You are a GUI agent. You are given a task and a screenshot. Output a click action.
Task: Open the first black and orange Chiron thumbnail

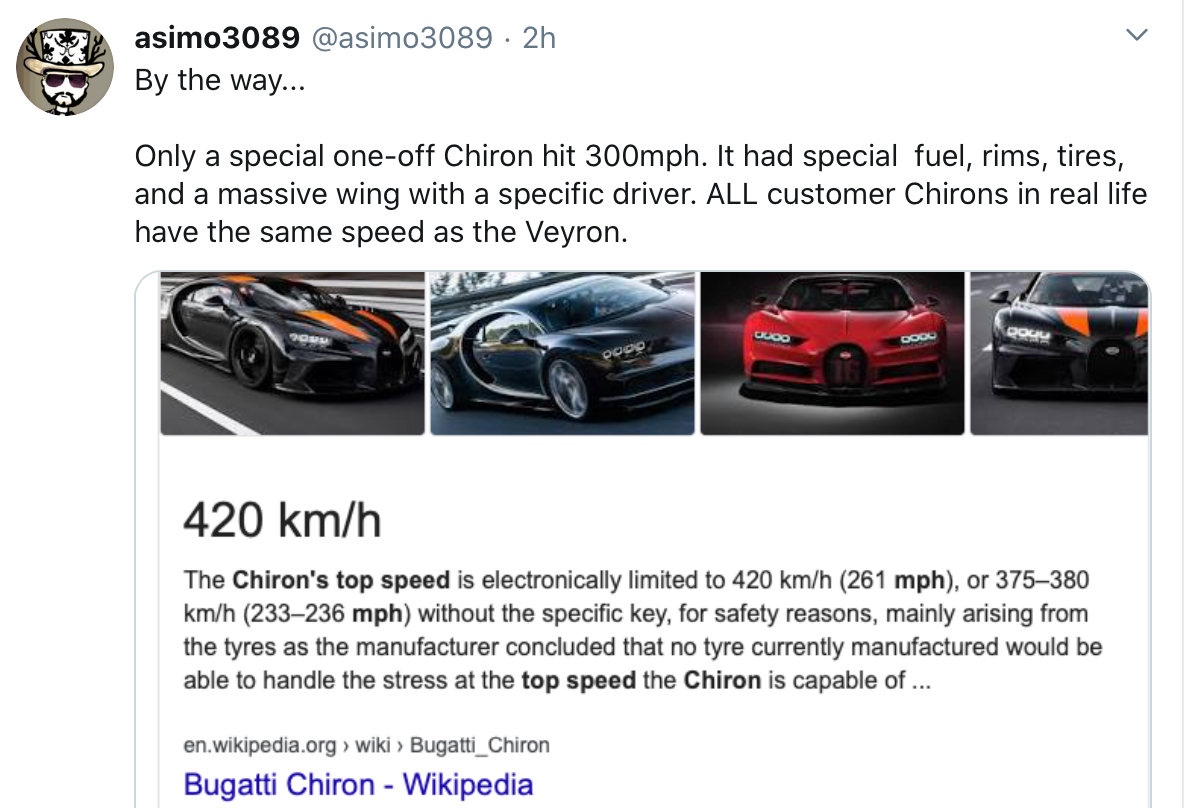click(x=292, y=353)
